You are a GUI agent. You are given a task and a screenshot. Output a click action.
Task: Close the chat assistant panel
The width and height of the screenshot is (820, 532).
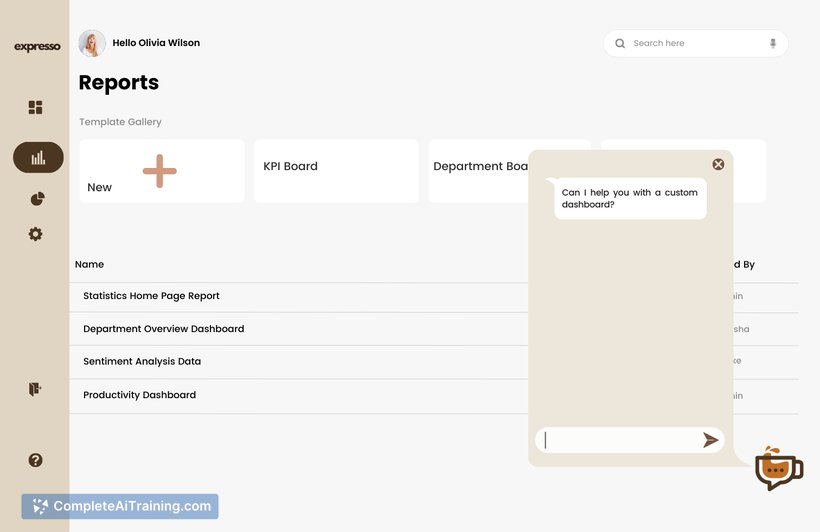click(719, 164)
